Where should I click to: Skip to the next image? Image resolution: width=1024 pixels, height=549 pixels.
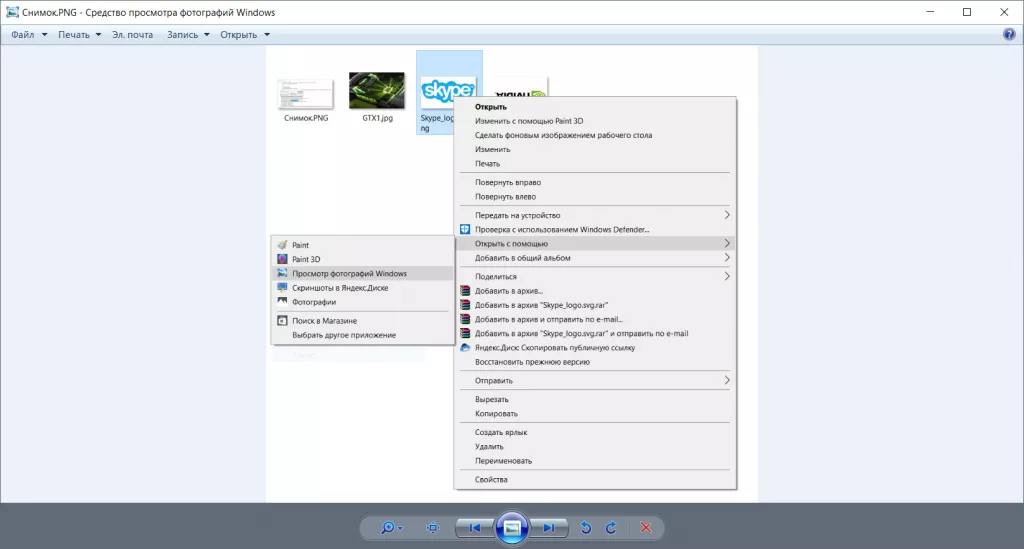(x=548, y=527)
